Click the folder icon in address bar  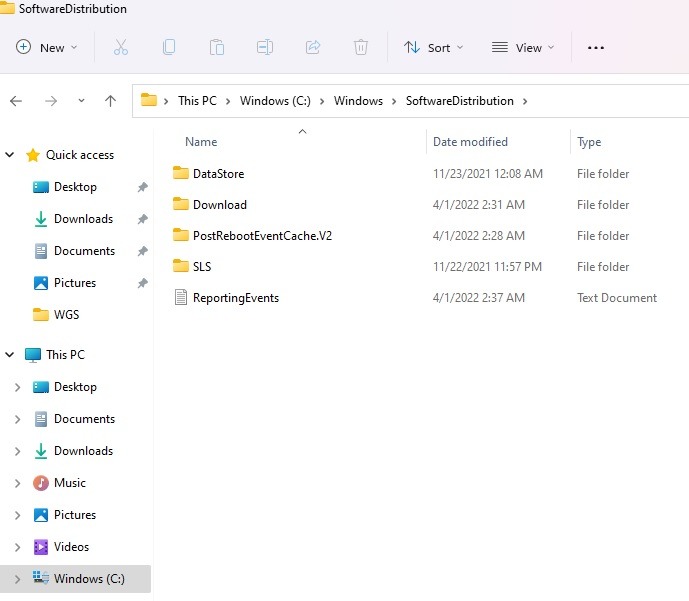(149, 101)
